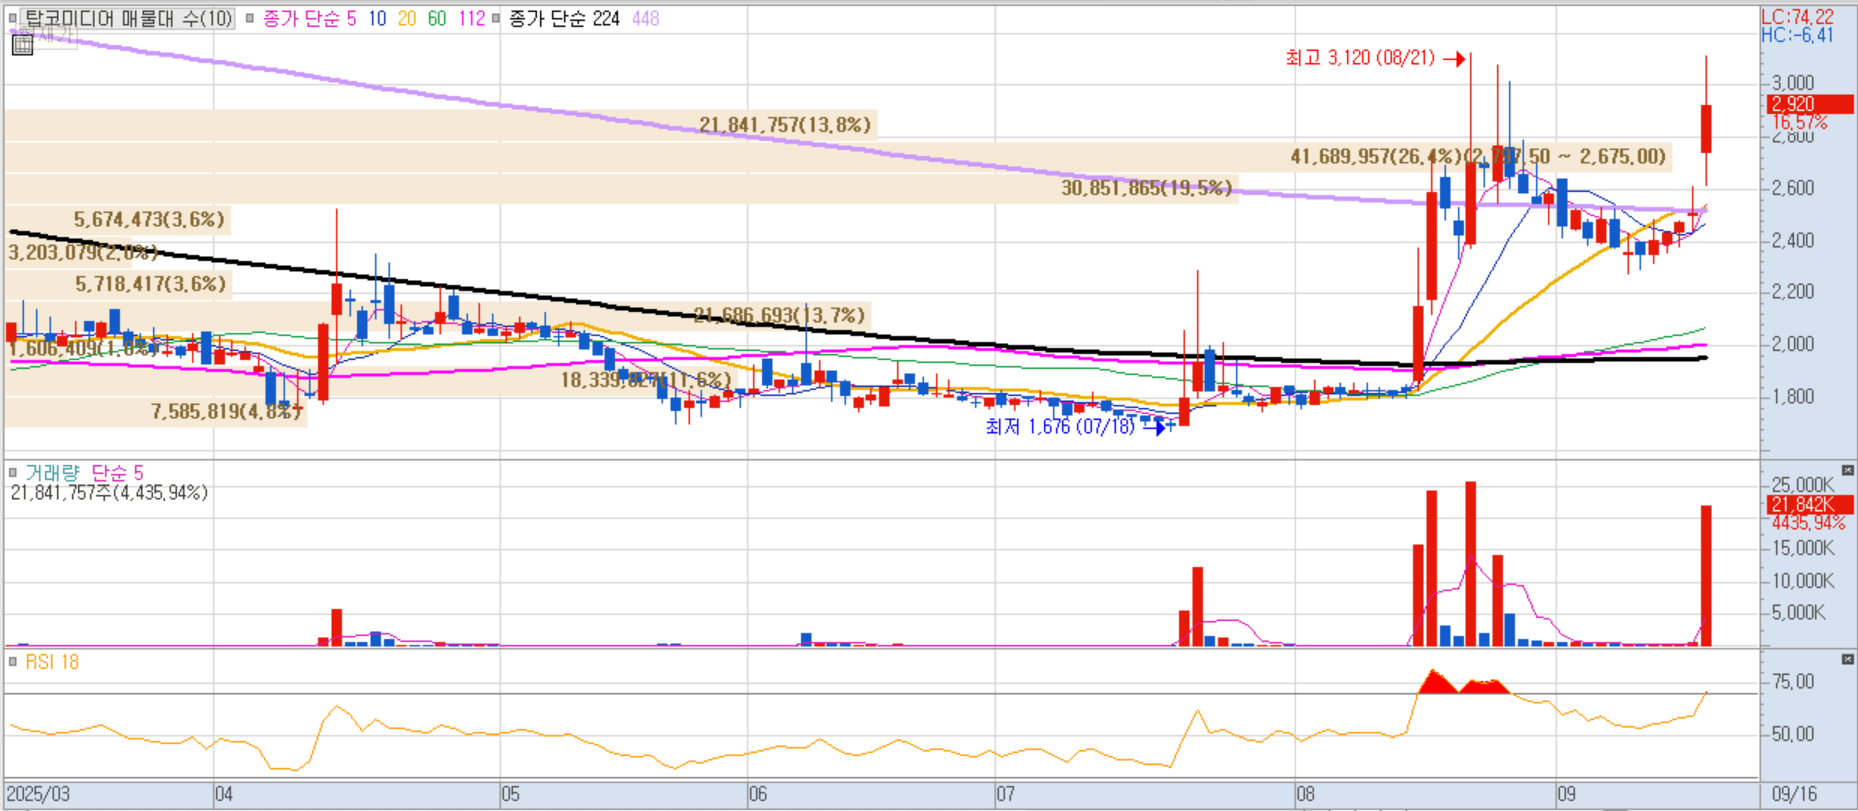Click the 2,600 price axis label
Screen dimensions: 1858x811
coord(1793,188)
